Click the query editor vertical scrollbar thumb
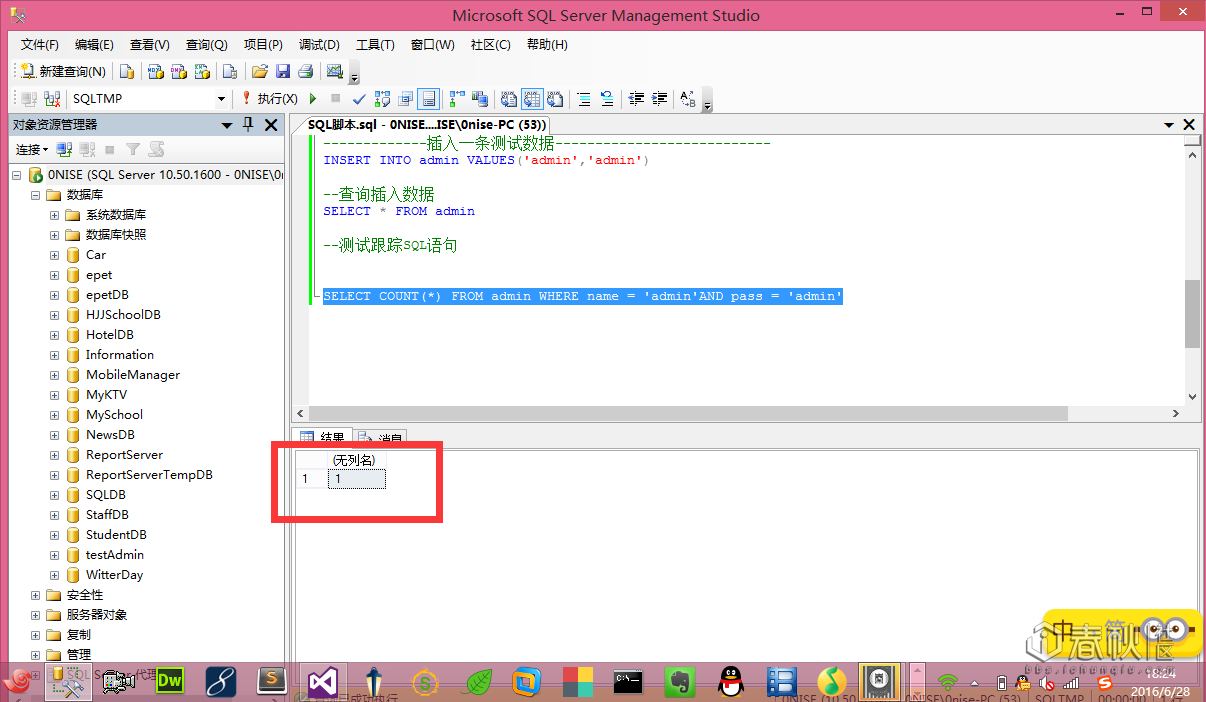 coord(1192,313)
